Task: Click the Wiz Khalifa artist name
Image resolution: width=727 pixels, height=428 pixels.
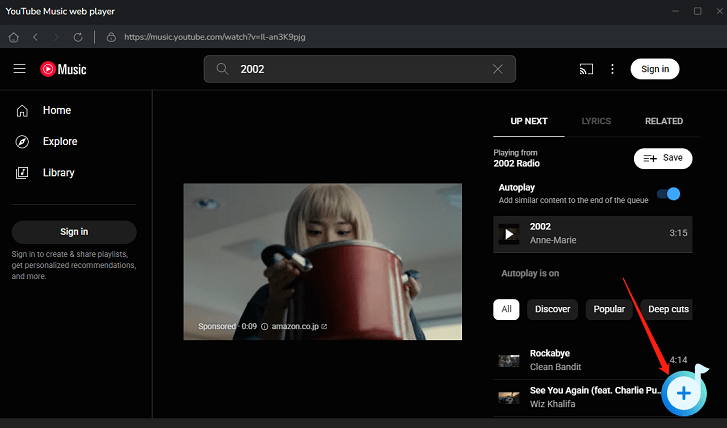Action: (553, 404)
